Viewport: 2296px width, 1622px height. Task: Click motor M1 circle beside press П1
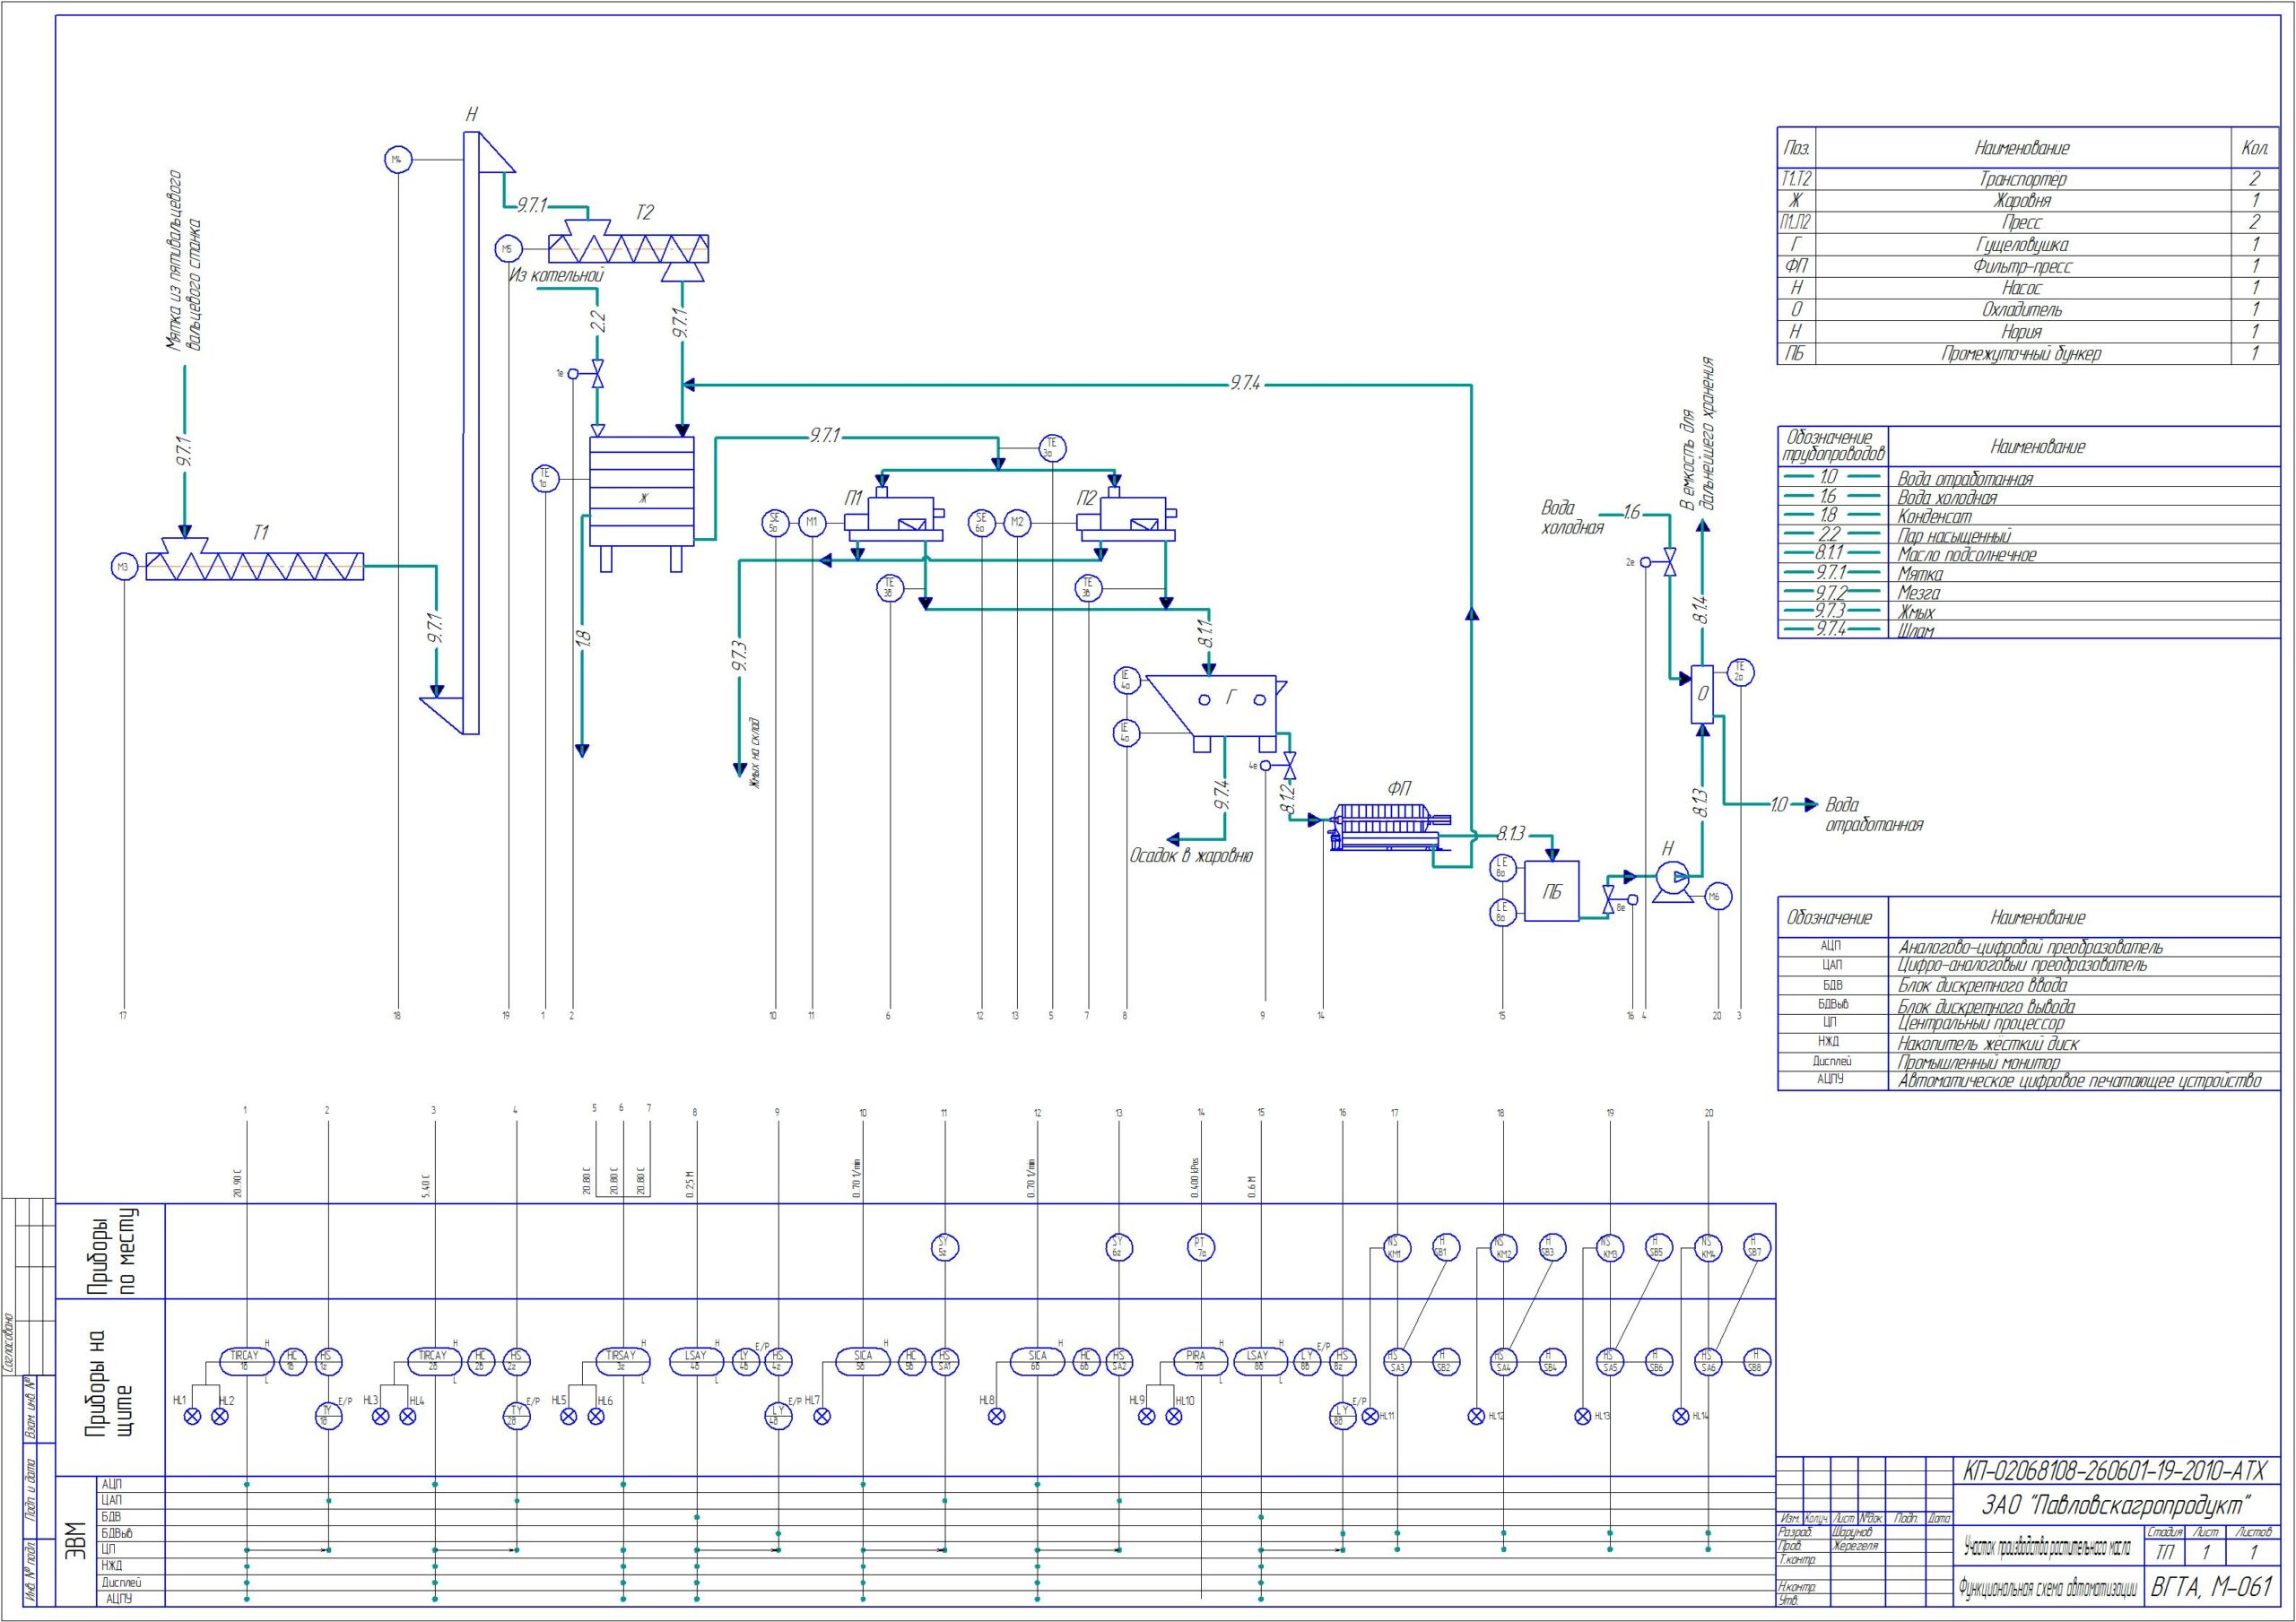tap(812, 522)
